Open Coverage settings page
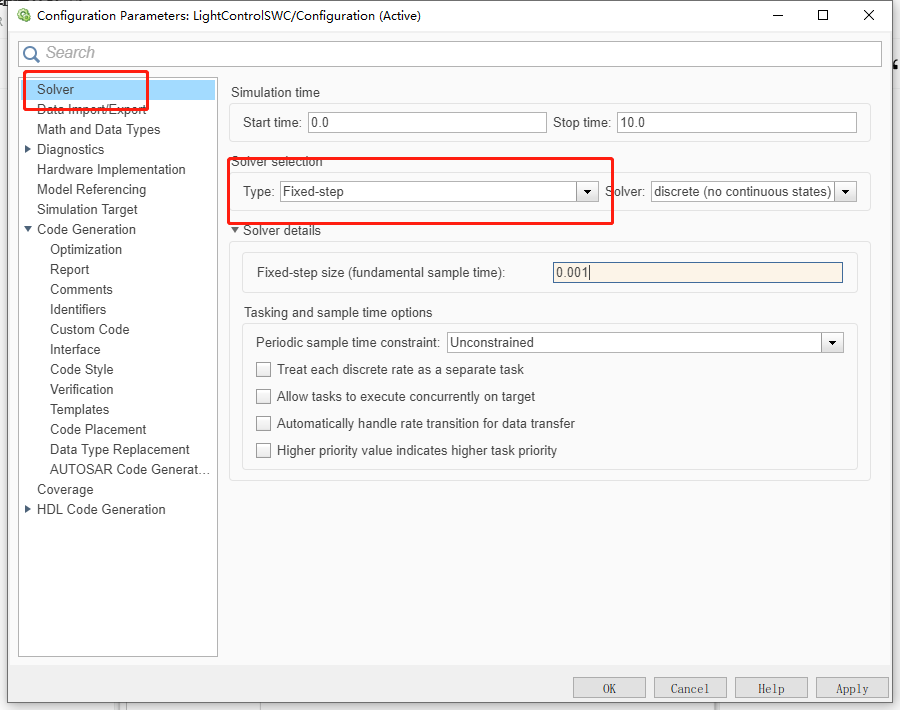This screenshot has height=710, width=900. [65, 490]
